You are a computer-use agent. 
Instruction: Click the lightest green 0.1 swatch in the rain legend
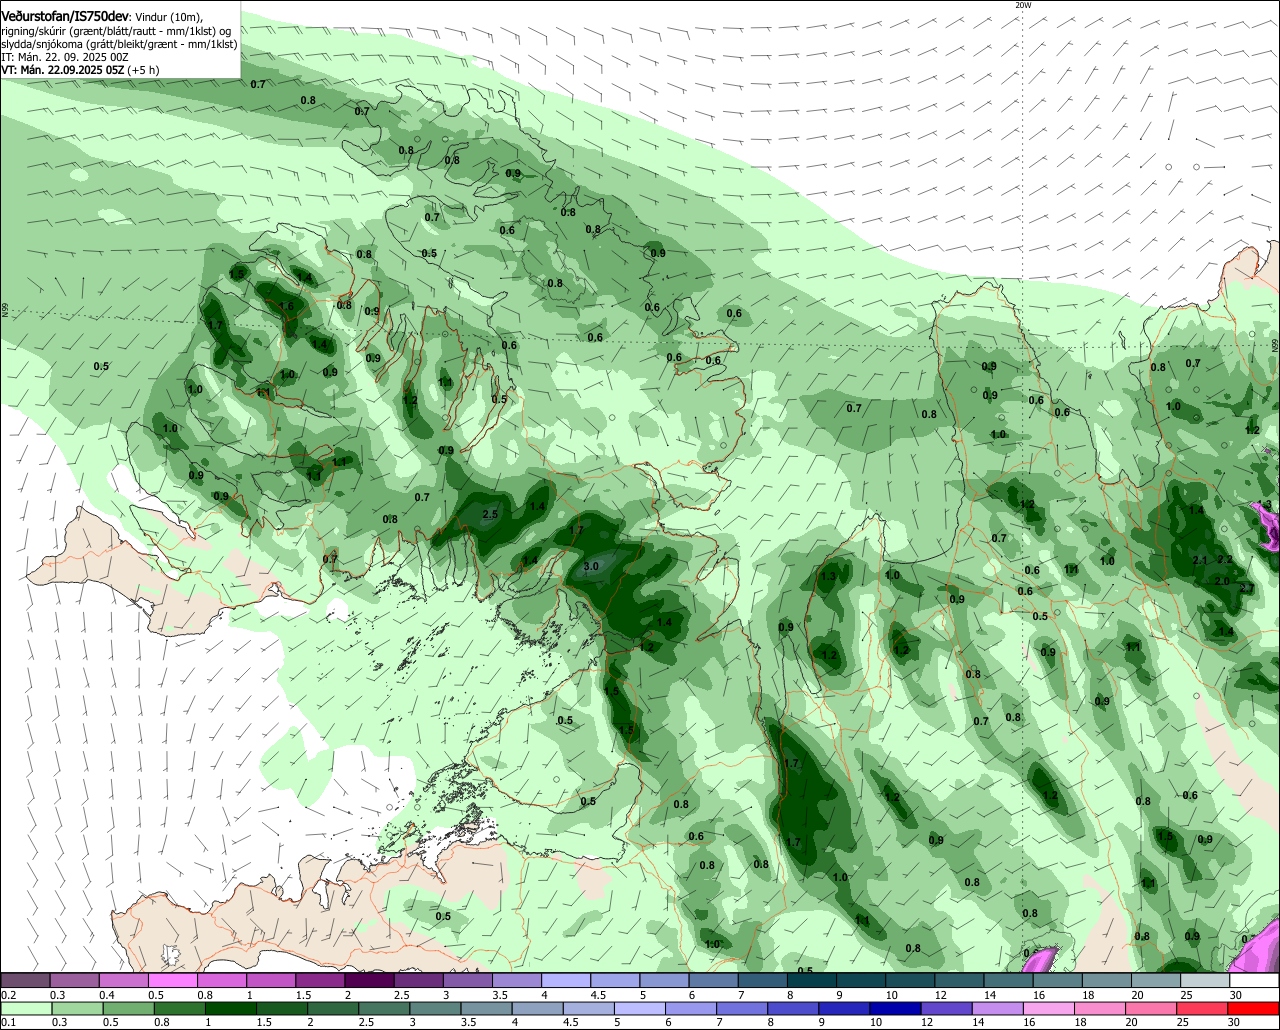point(27,1009)
